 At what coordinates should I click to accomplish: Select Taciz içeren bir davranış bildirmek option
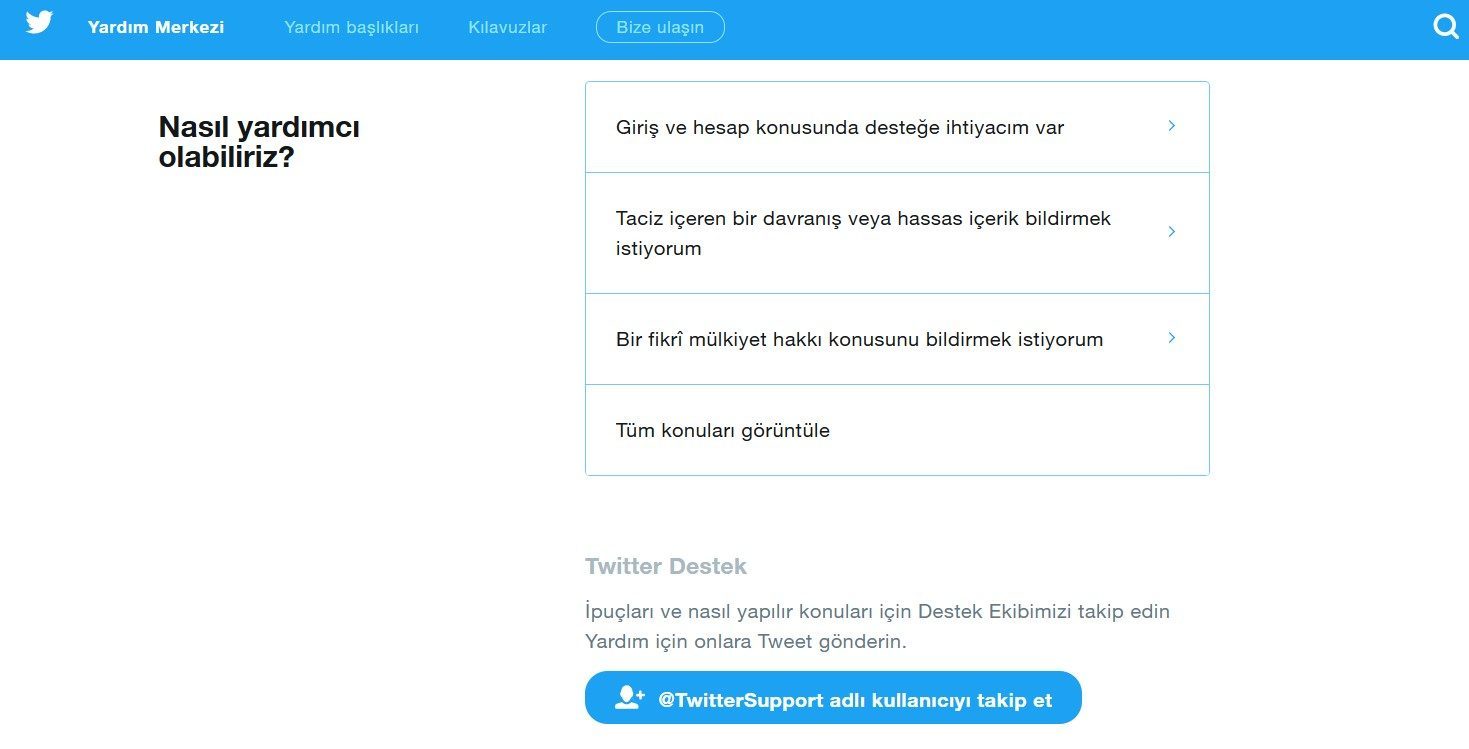(x=897, y=233)
